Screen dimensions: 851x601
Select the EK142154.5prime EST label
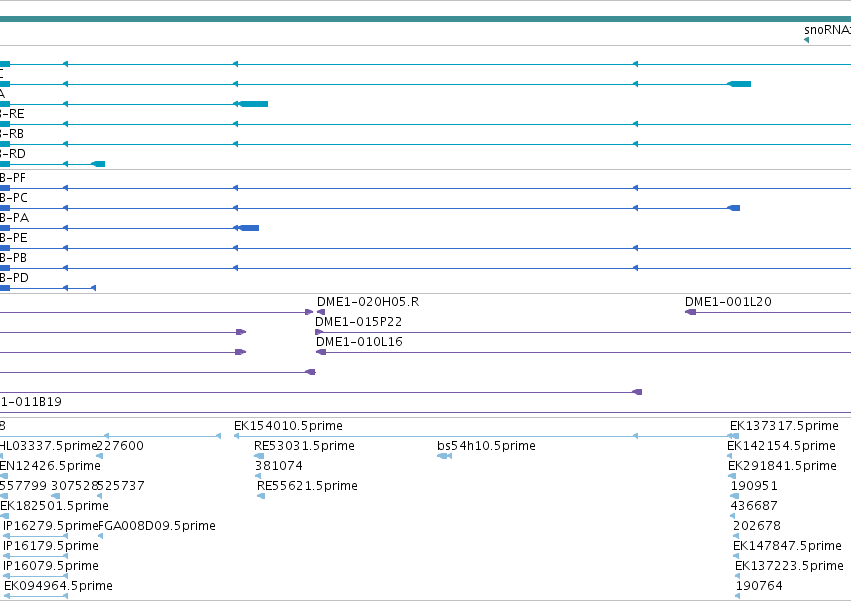(781, 446)
